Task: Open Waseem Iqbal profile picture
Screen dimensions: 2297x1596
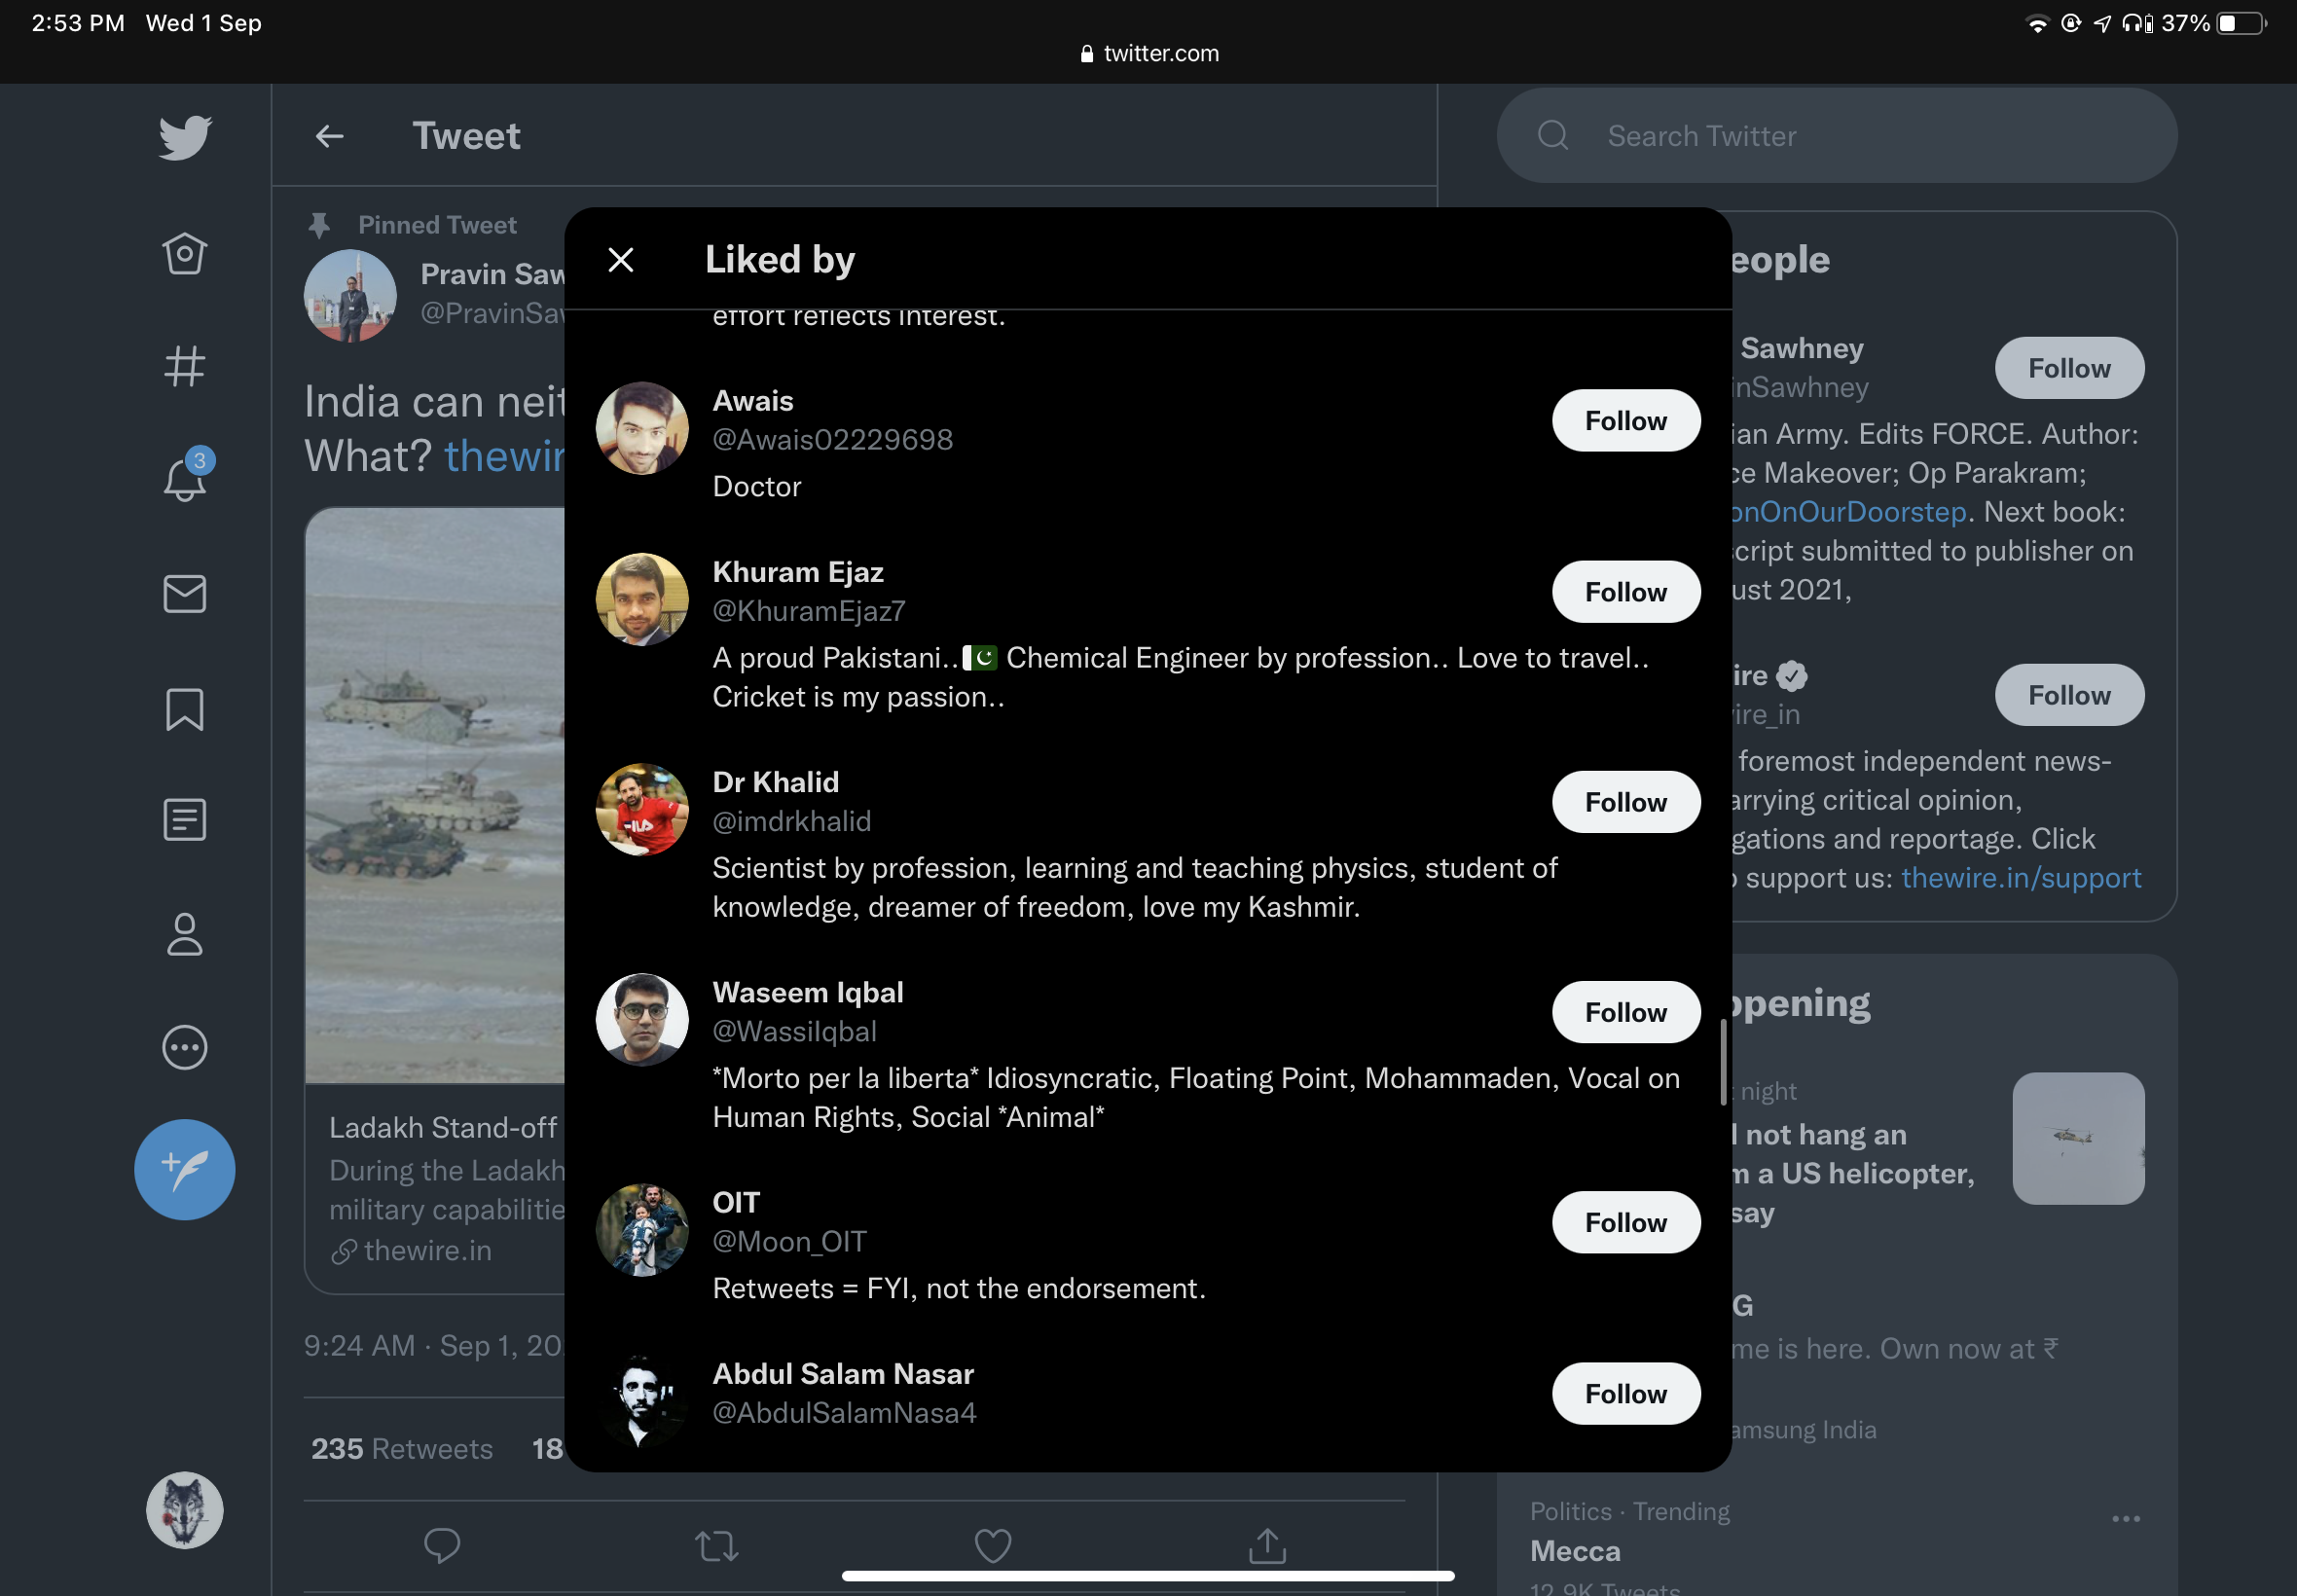Action: tap(642, 1019)
